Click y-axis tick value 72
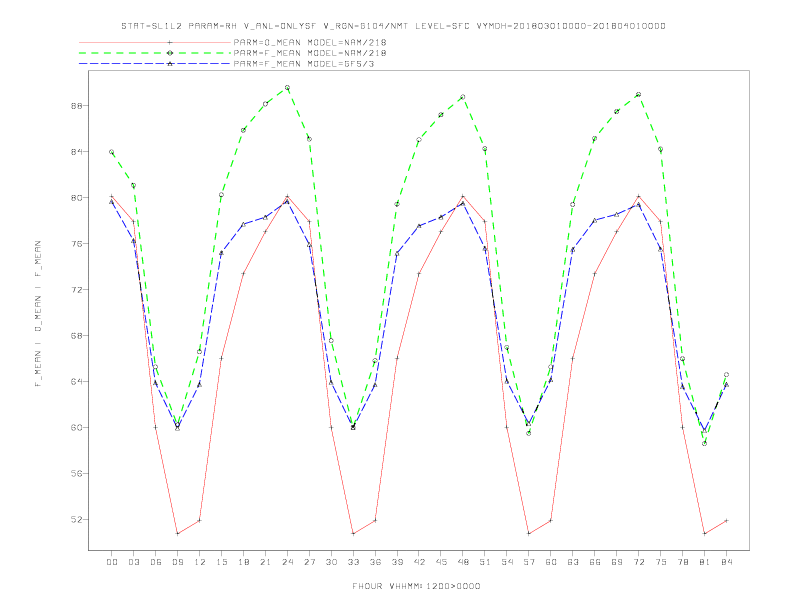Screen dimensions: 792x612 click(76, 289)
